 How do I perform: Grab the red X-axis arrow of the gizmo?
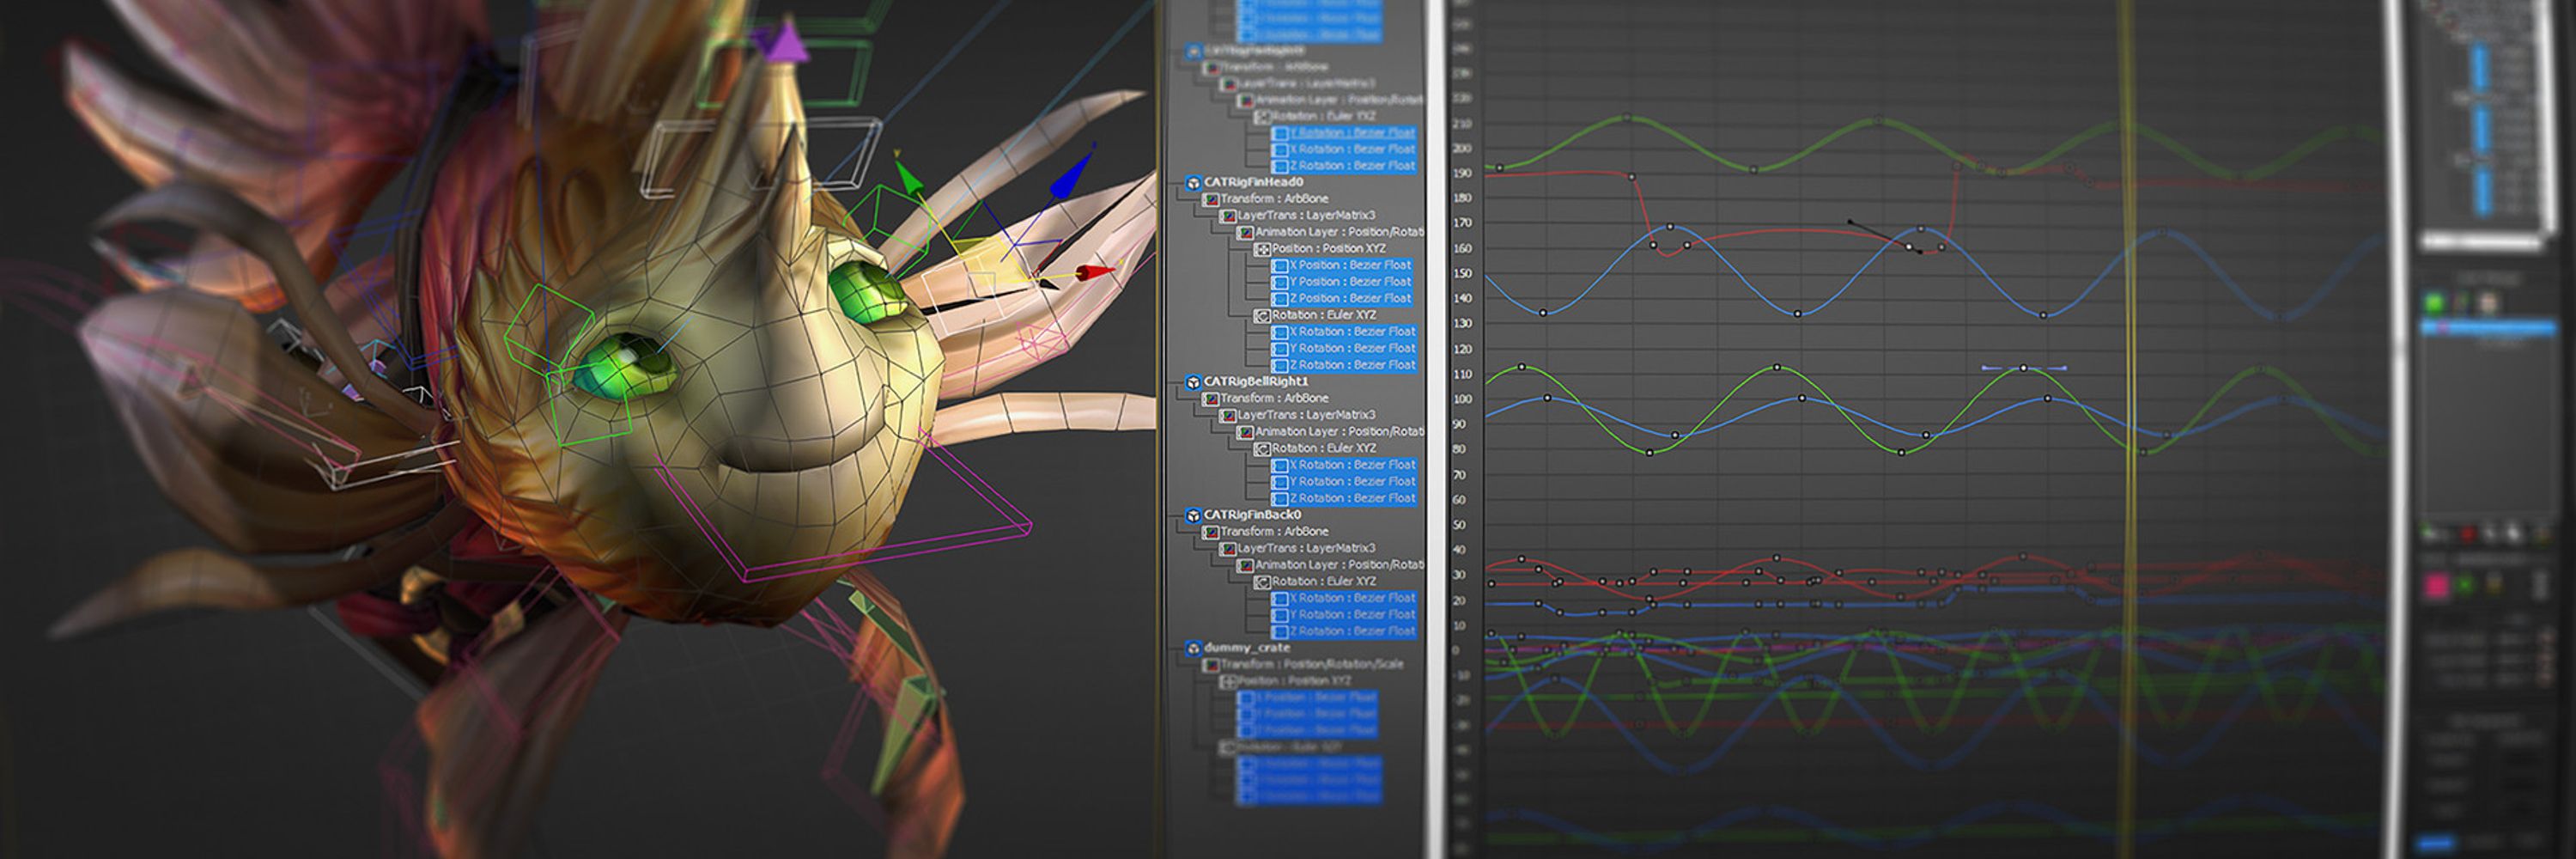coord(1096,271)
